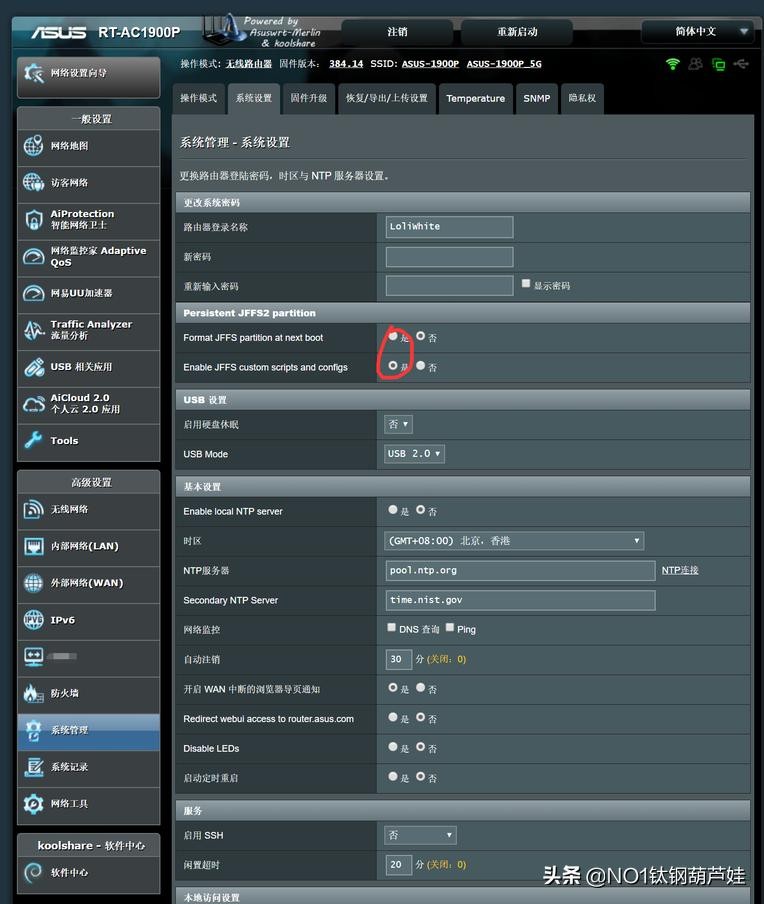The width and height of the screenshot is (764, 904).
Task: Open the Enable SSH dropdown
Action: point(420,835)
